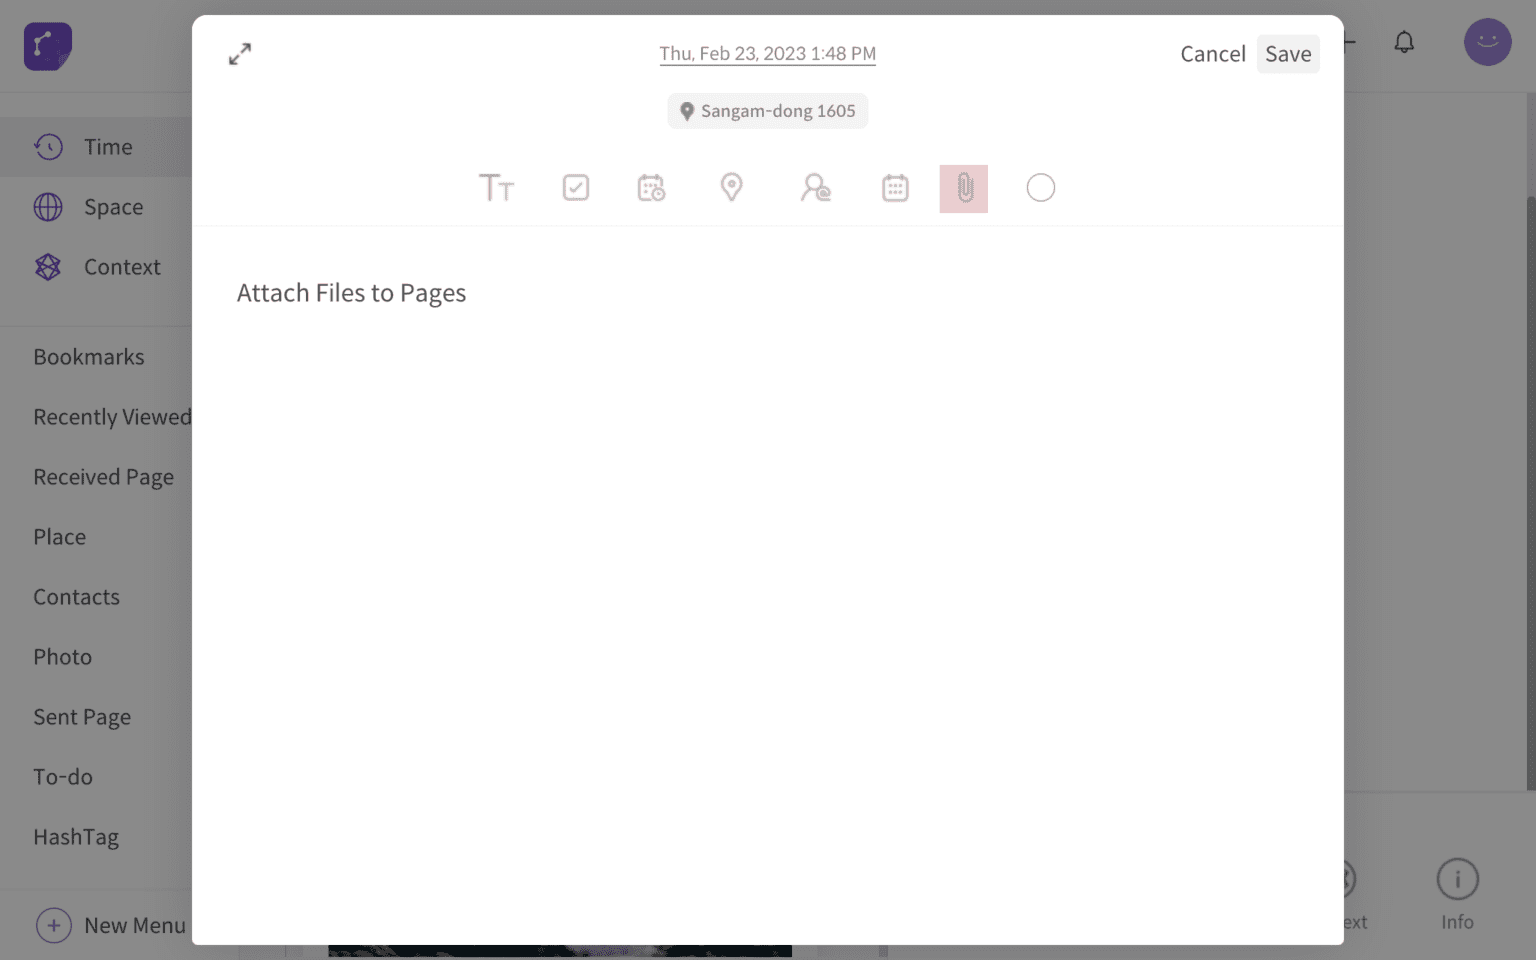Open Contacts

click(x=77, y=597)
